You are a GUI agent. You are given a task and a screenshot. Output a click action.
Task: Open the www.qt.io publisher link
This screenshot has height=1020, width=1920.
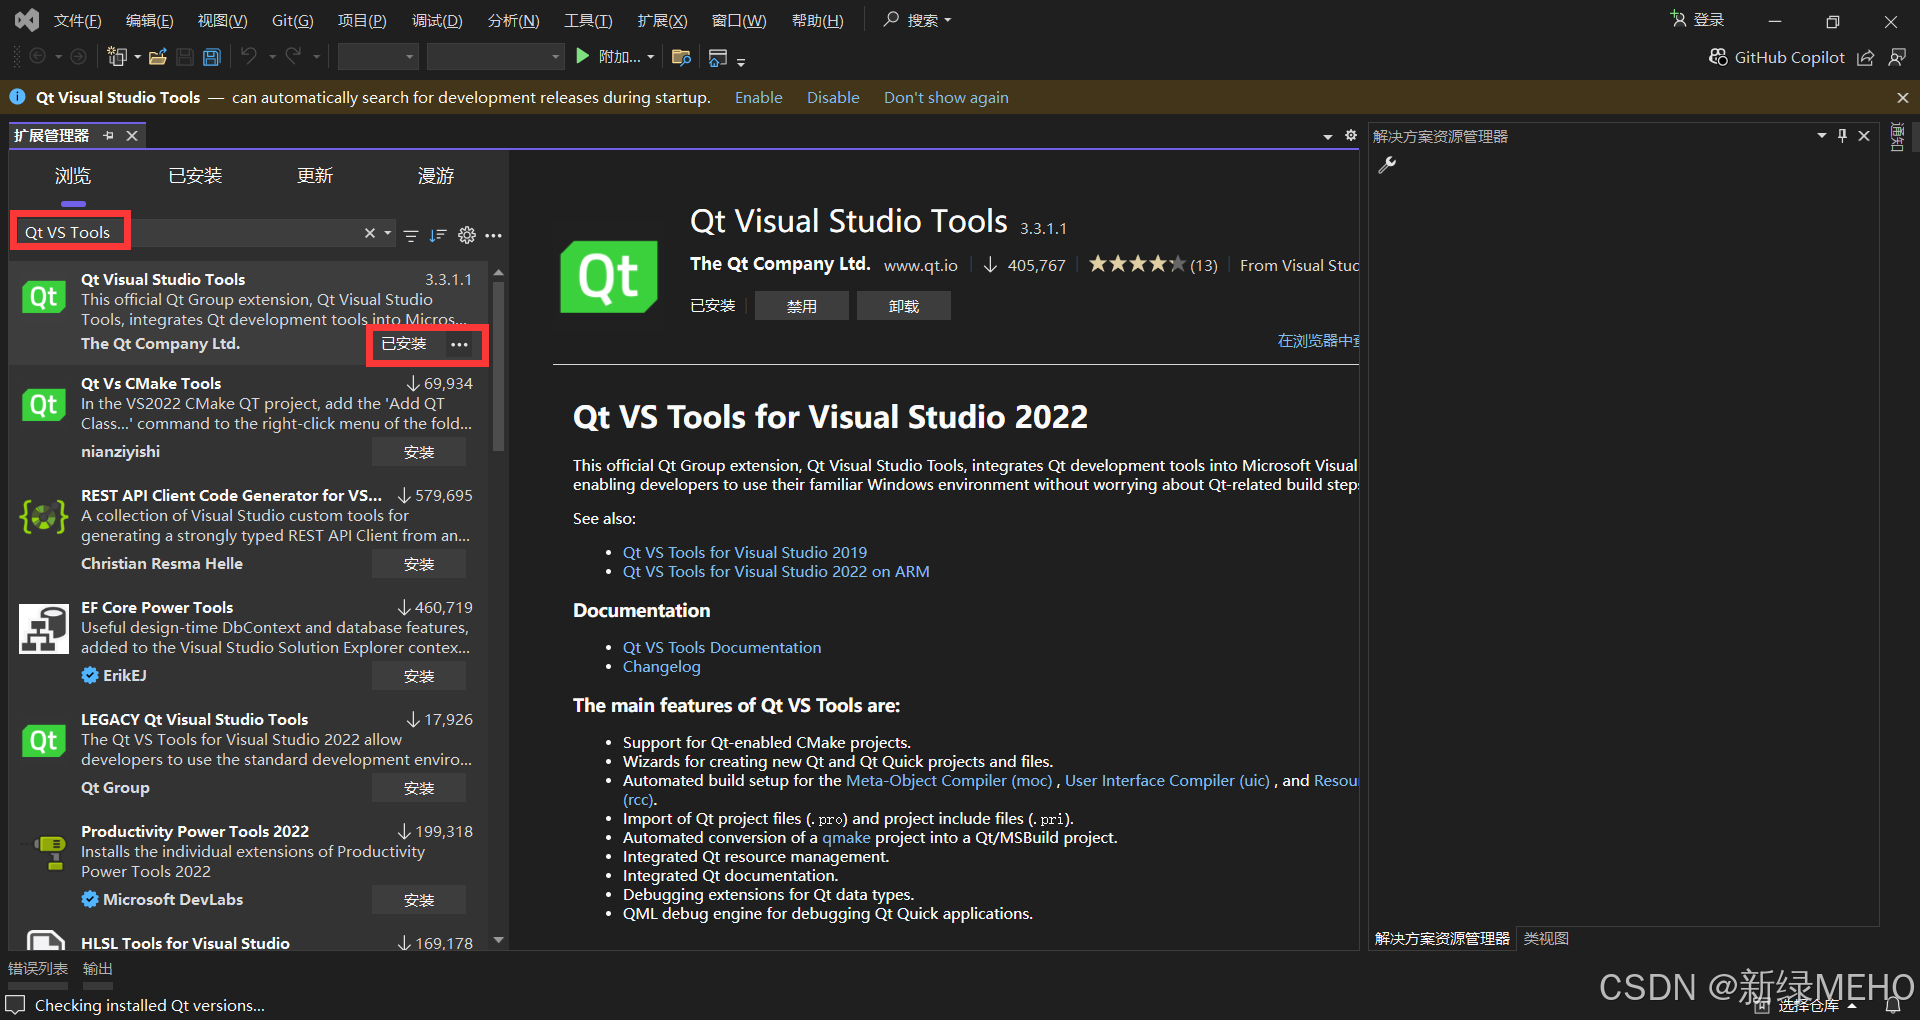(920, 265)
